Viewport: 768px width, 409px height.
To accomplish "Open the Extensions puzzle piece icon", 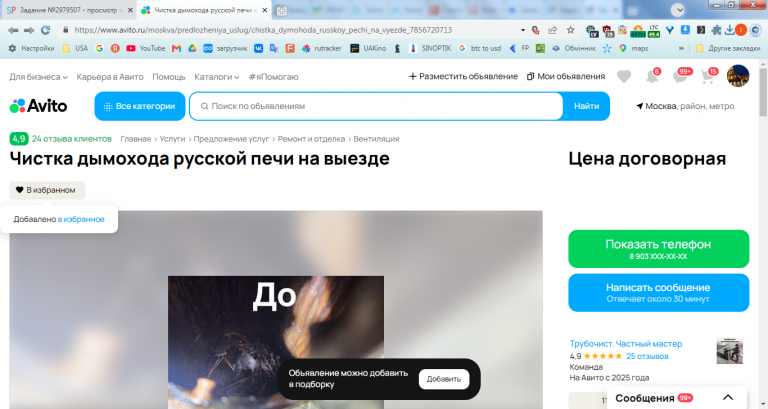I will point(716,30).
